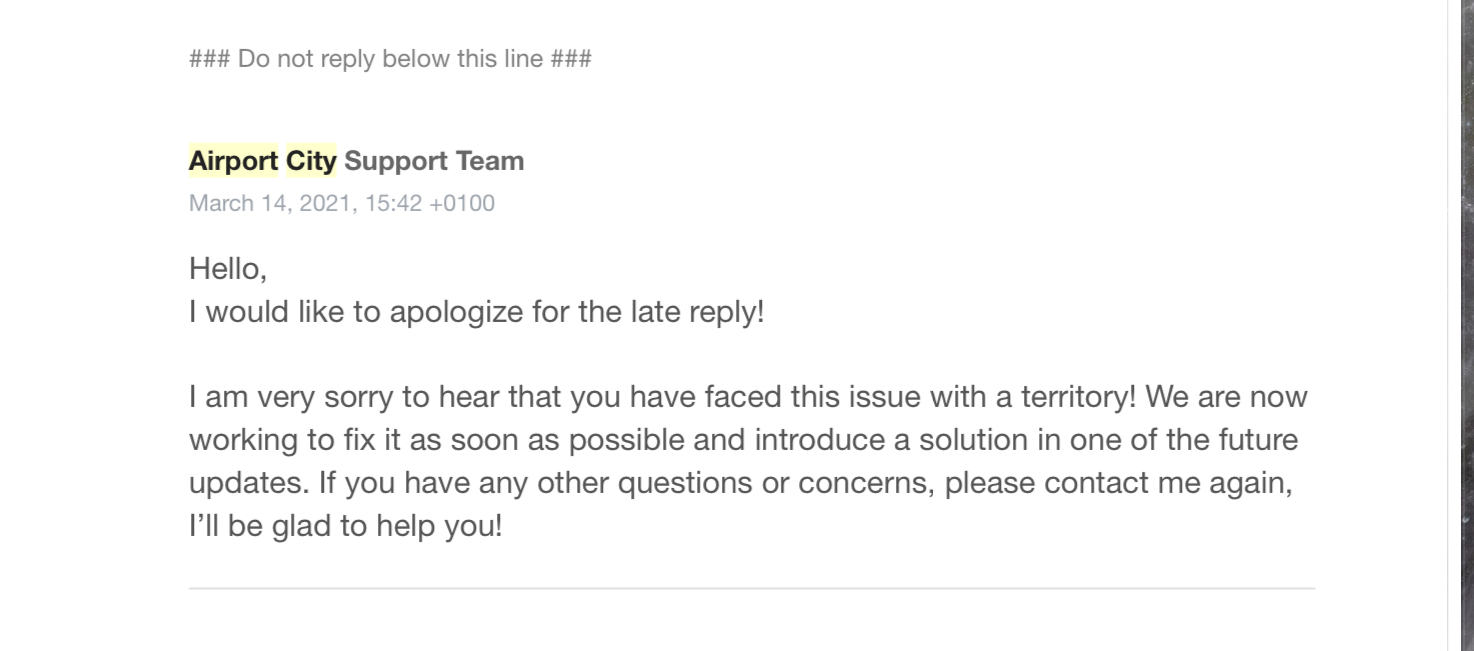The image size is (1474, 651).
Task: Click the horizontal divider below the message
Action: point(752,589)
